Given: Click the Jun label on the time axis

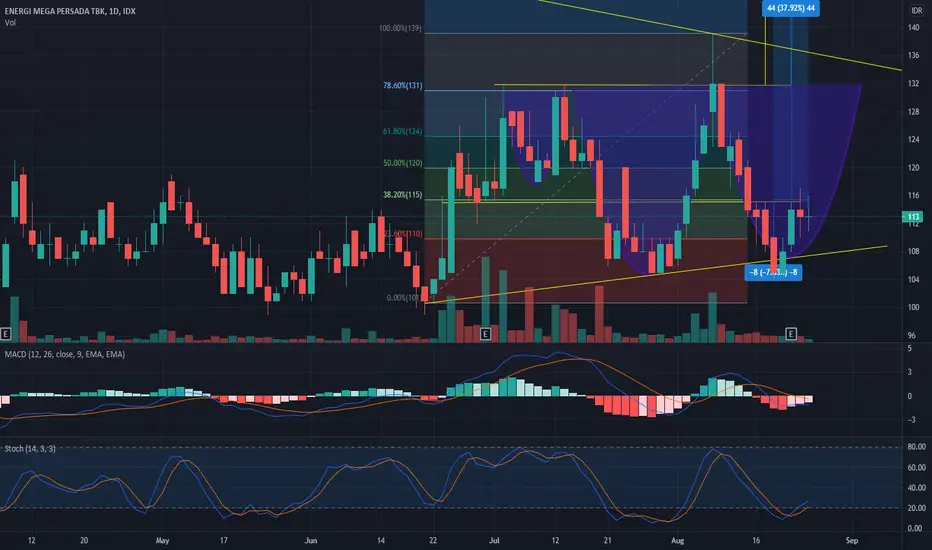Looking at the screenshot, I should click(311, 541).
